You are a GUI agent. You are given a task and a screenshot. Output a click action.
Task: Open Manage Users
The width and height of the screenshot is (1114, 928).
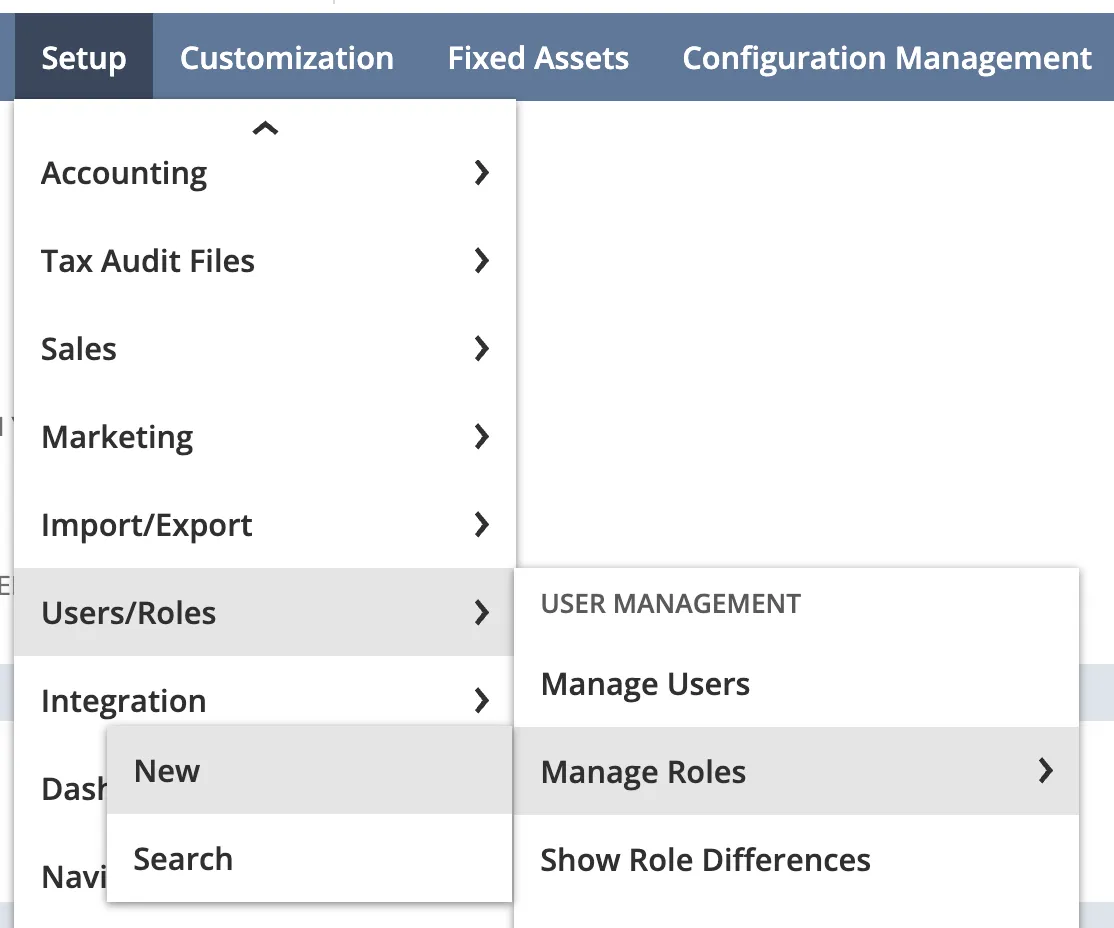[x=796, y=684]
